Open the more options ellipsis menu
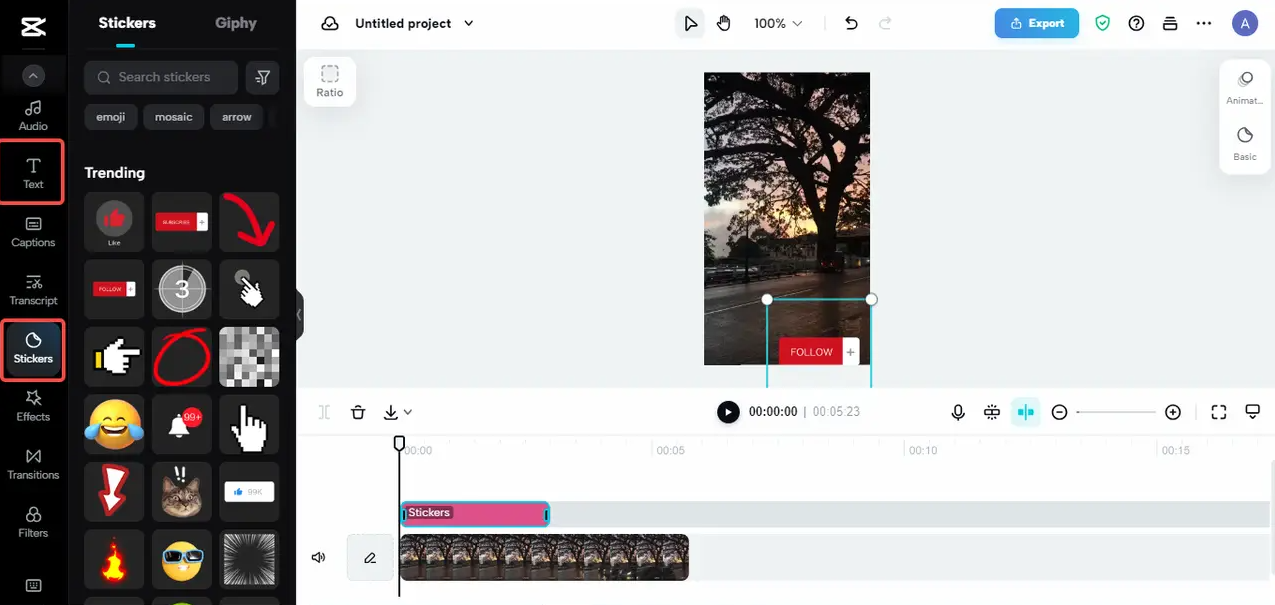This screenshot has height=605, width=1275. 1204,23
